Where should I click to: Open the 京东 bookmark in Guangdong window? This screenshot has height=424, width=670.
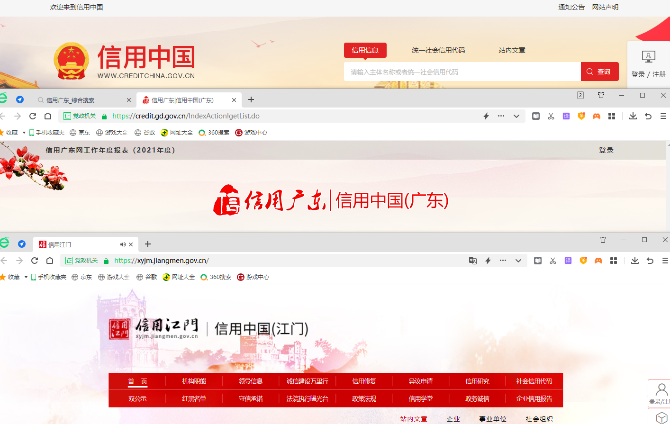click(80, 132)
